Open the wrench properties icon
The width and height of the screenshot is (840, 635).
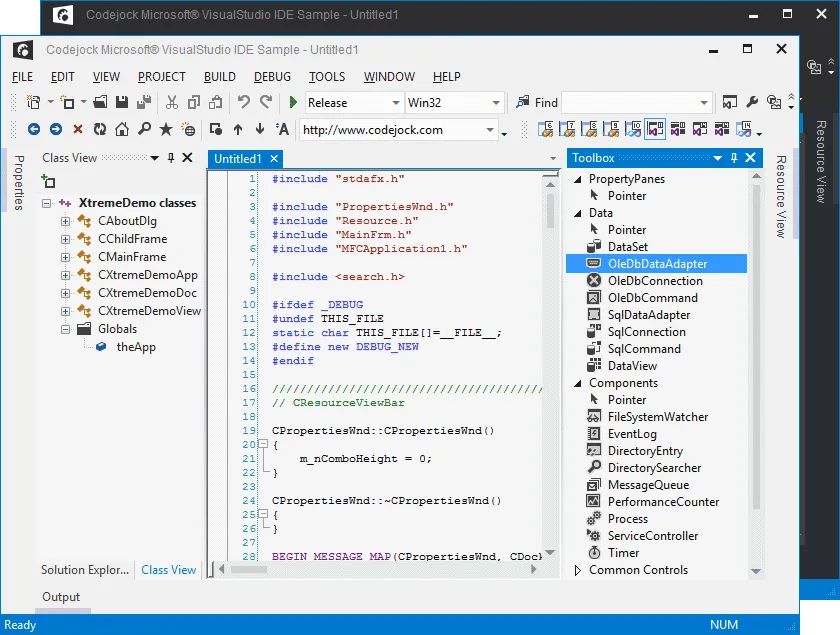(x=752, y=102)
